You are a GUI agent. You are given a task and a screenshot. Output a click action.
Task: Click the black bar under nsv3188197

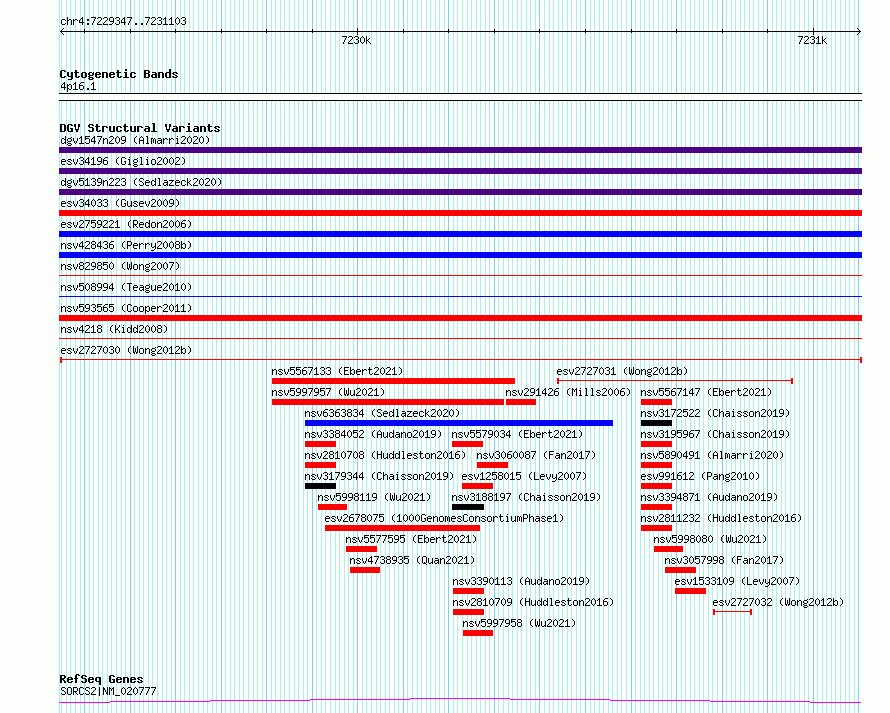pyautogui.click(x=468, y=507)
